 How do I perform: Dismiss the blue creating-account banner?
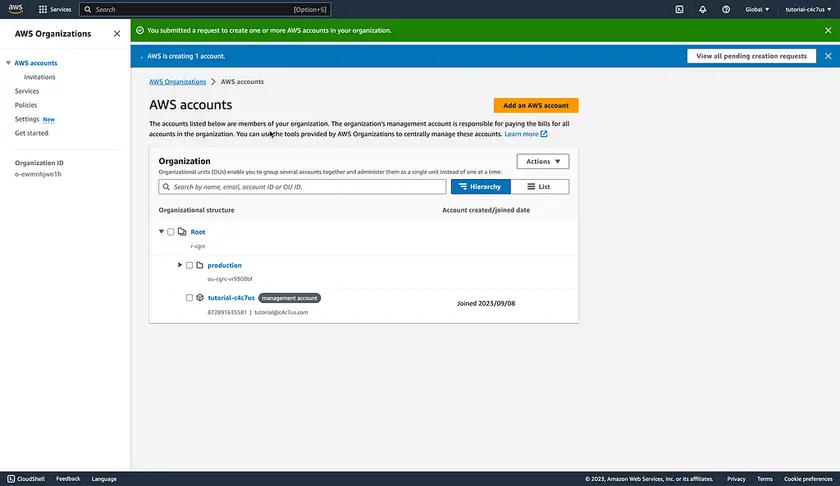point(828,56)
